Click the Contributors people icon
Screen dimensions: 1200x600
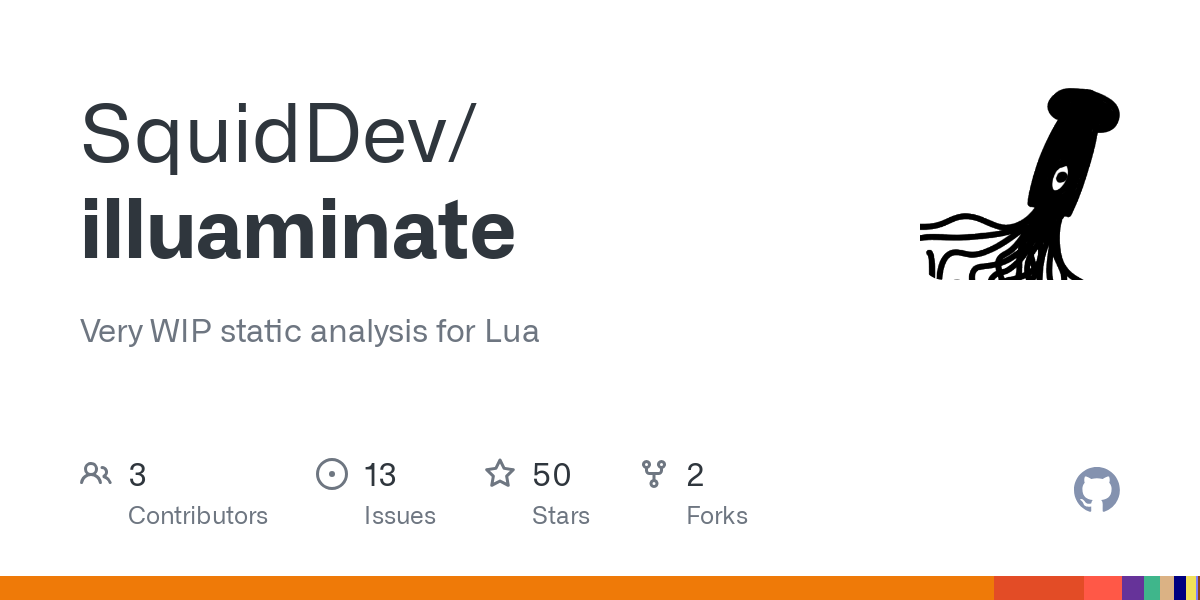[96, 474]
